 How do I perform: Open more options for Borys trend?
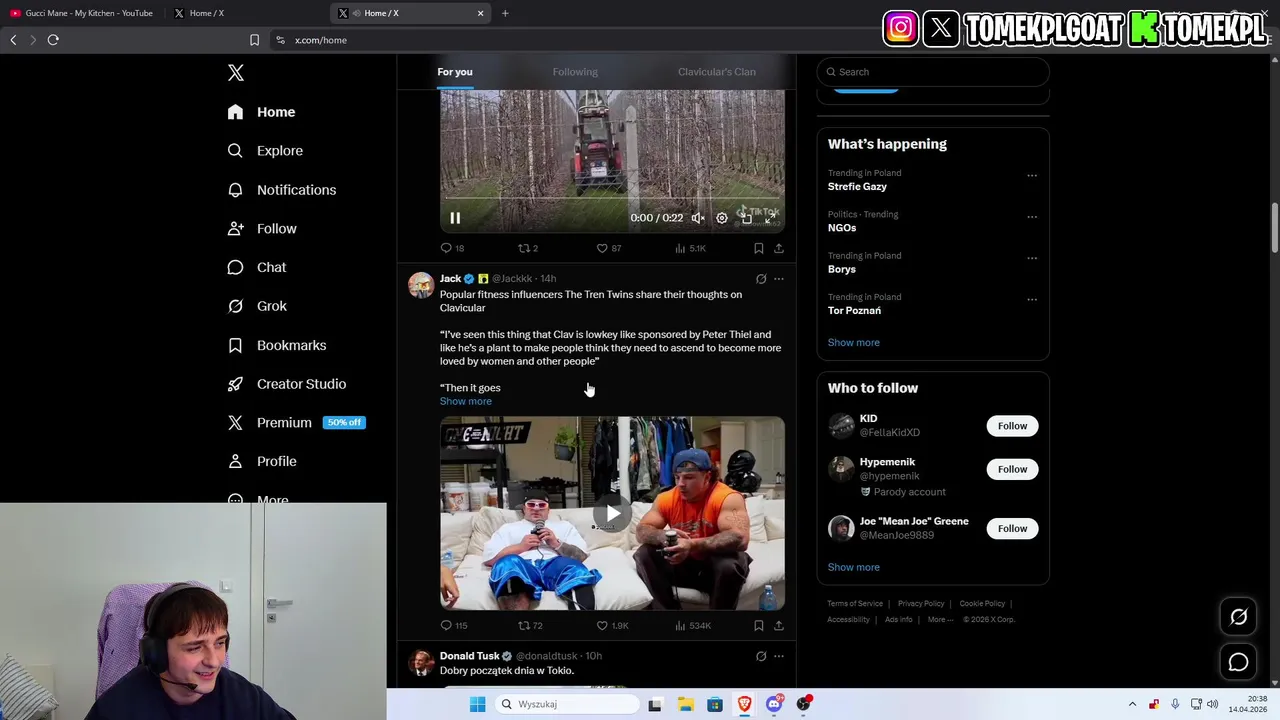point(1032,258)
